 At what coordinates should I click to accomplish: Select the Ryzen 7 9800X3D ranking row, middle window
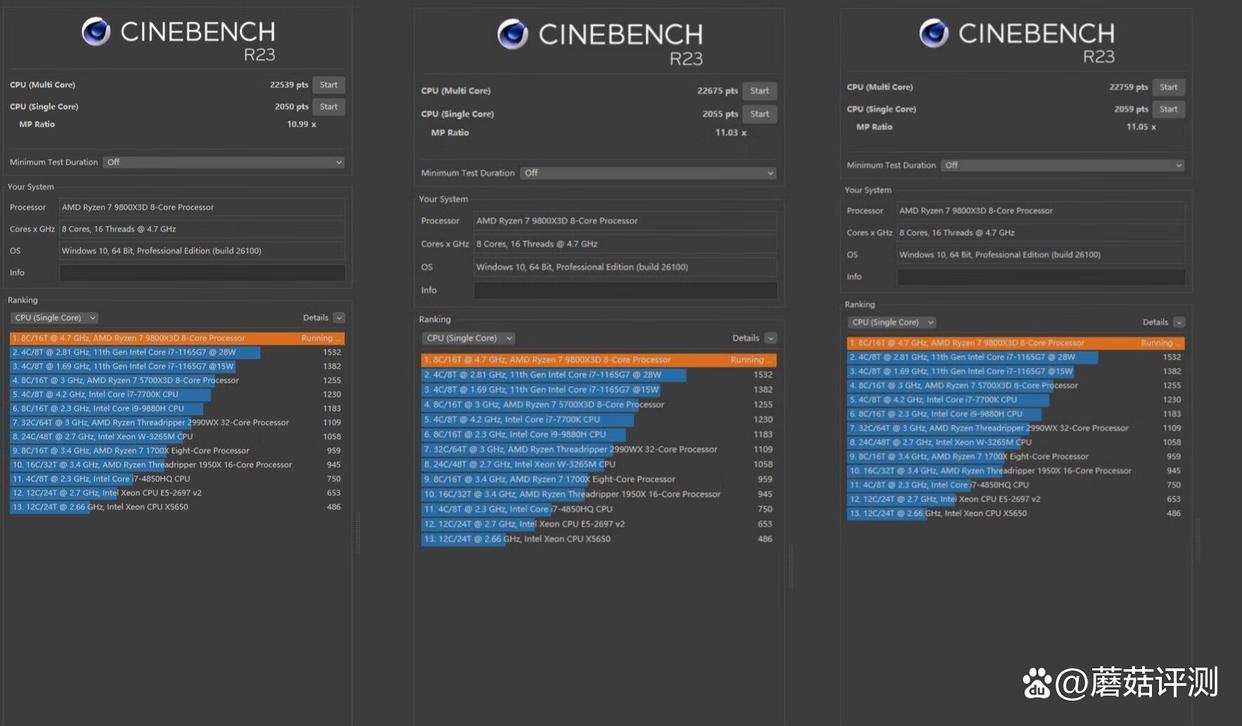click(x=599, y=360)
